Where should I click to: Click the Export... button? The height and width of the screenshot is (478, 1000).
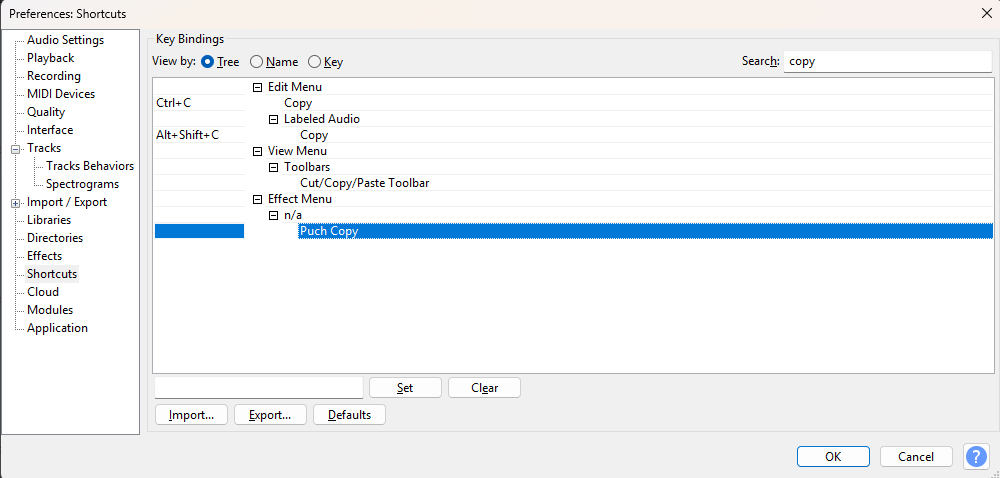point(270,415)
